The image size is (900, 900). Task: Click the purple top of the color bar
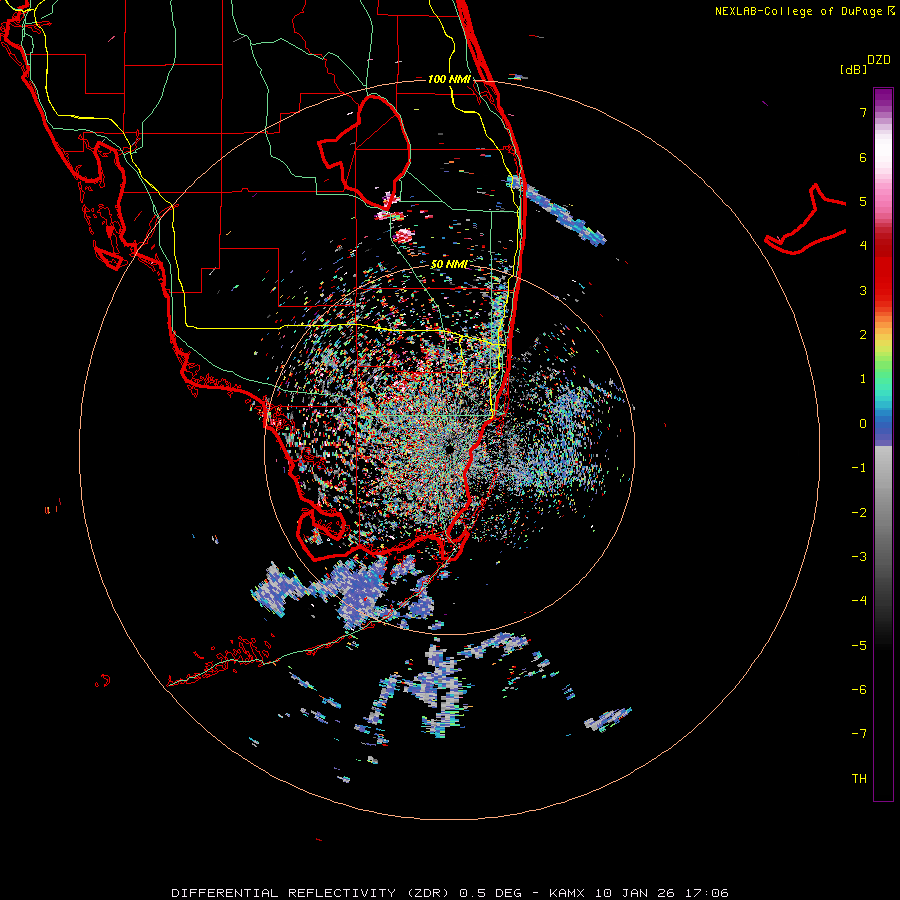click(x=883, y=98)
